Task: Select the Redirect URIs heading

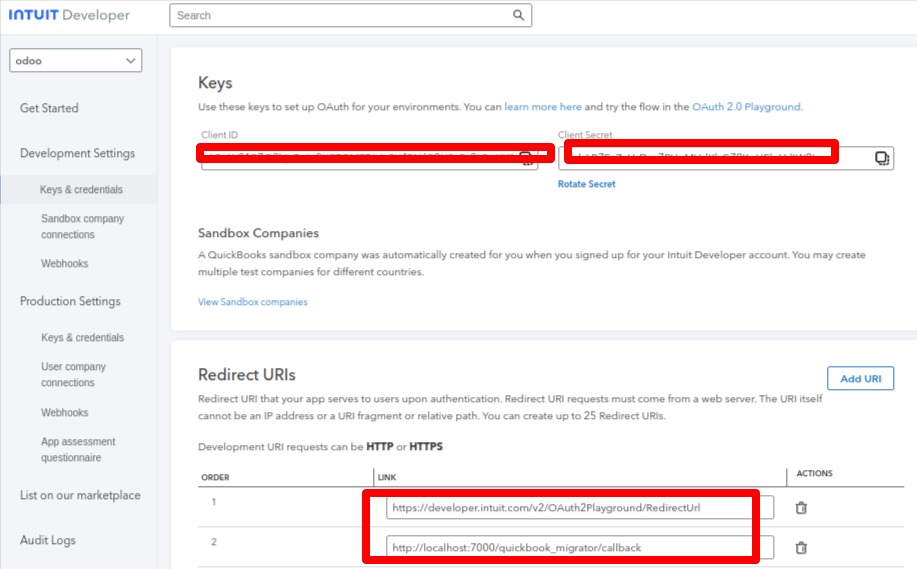Action: 247,375
